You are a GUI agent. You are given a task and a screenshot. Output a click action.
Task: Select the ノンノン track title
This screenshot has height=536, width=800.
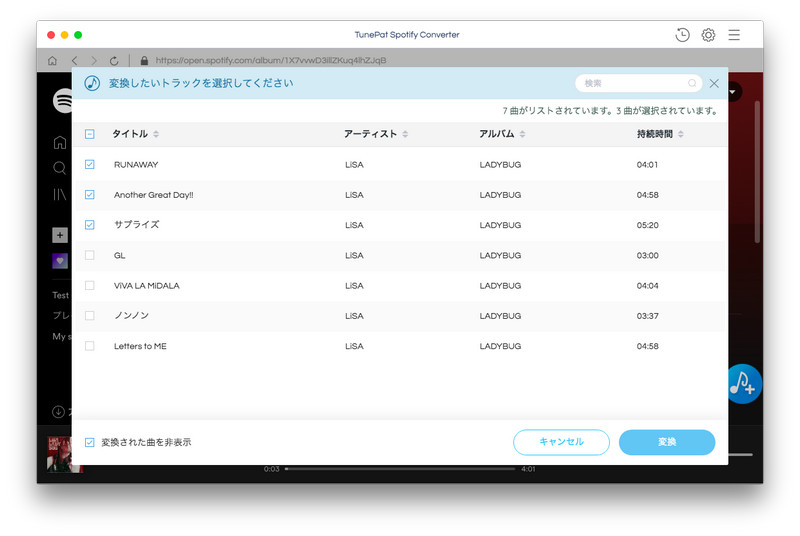pos(132,315)
